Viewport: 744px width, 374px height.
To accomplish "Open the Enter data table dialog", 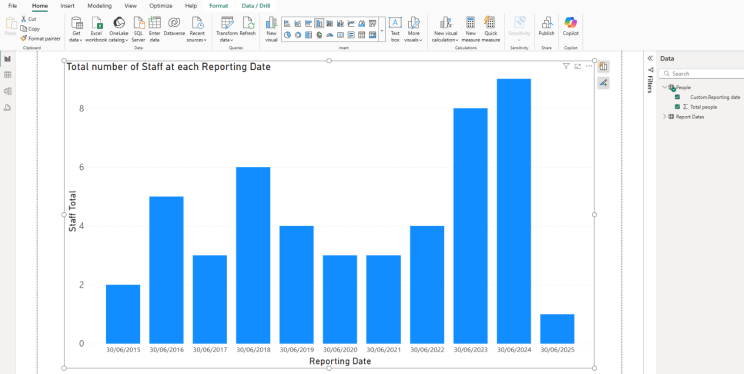I will [x=155, y=29].
